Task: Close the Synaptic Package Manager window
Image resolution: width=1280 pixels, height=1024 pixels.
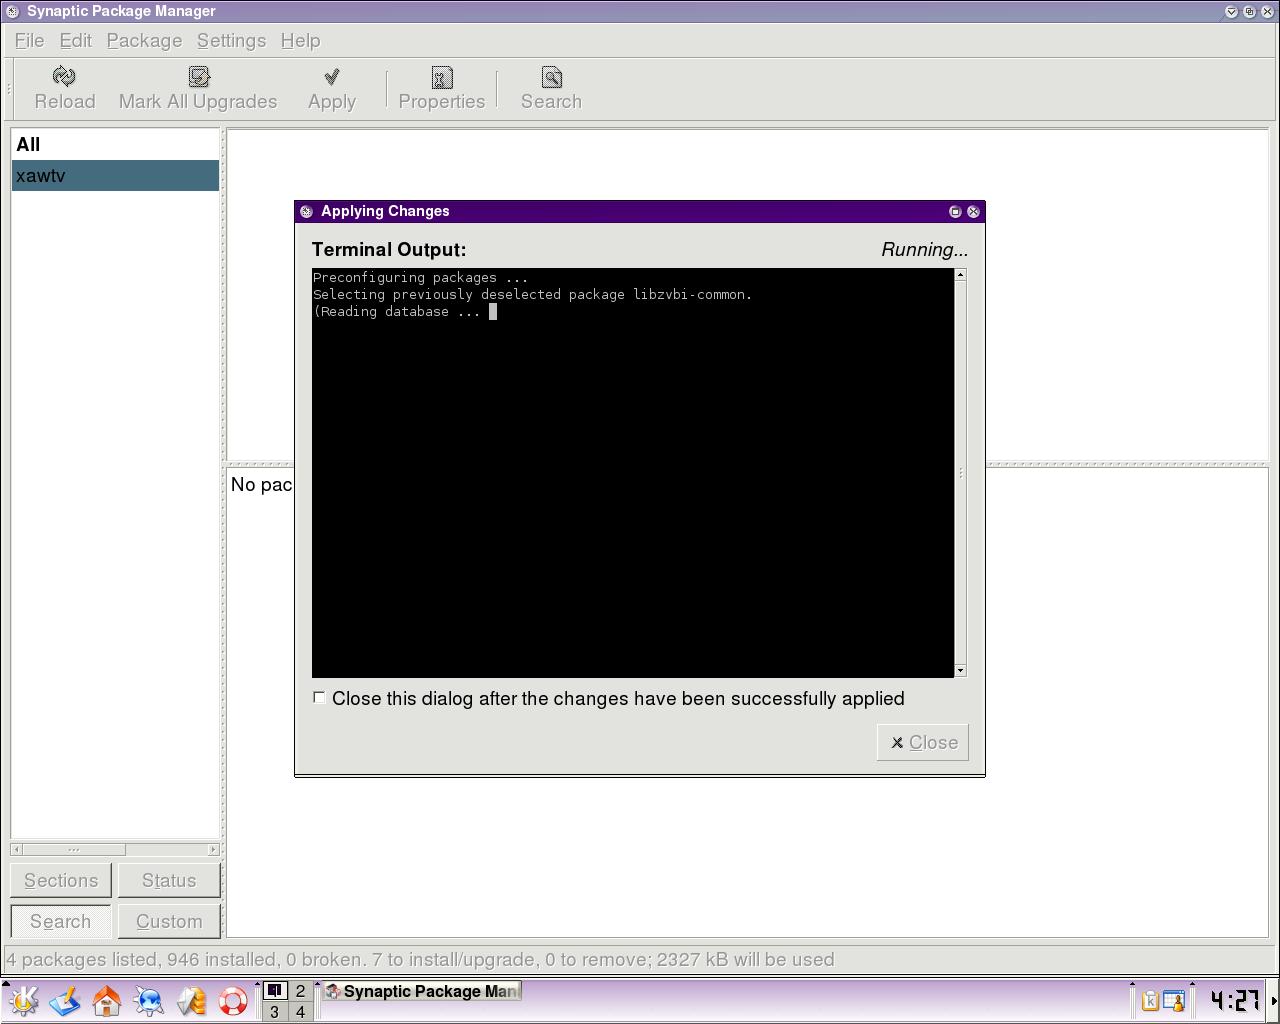Action: [1267, 12]
